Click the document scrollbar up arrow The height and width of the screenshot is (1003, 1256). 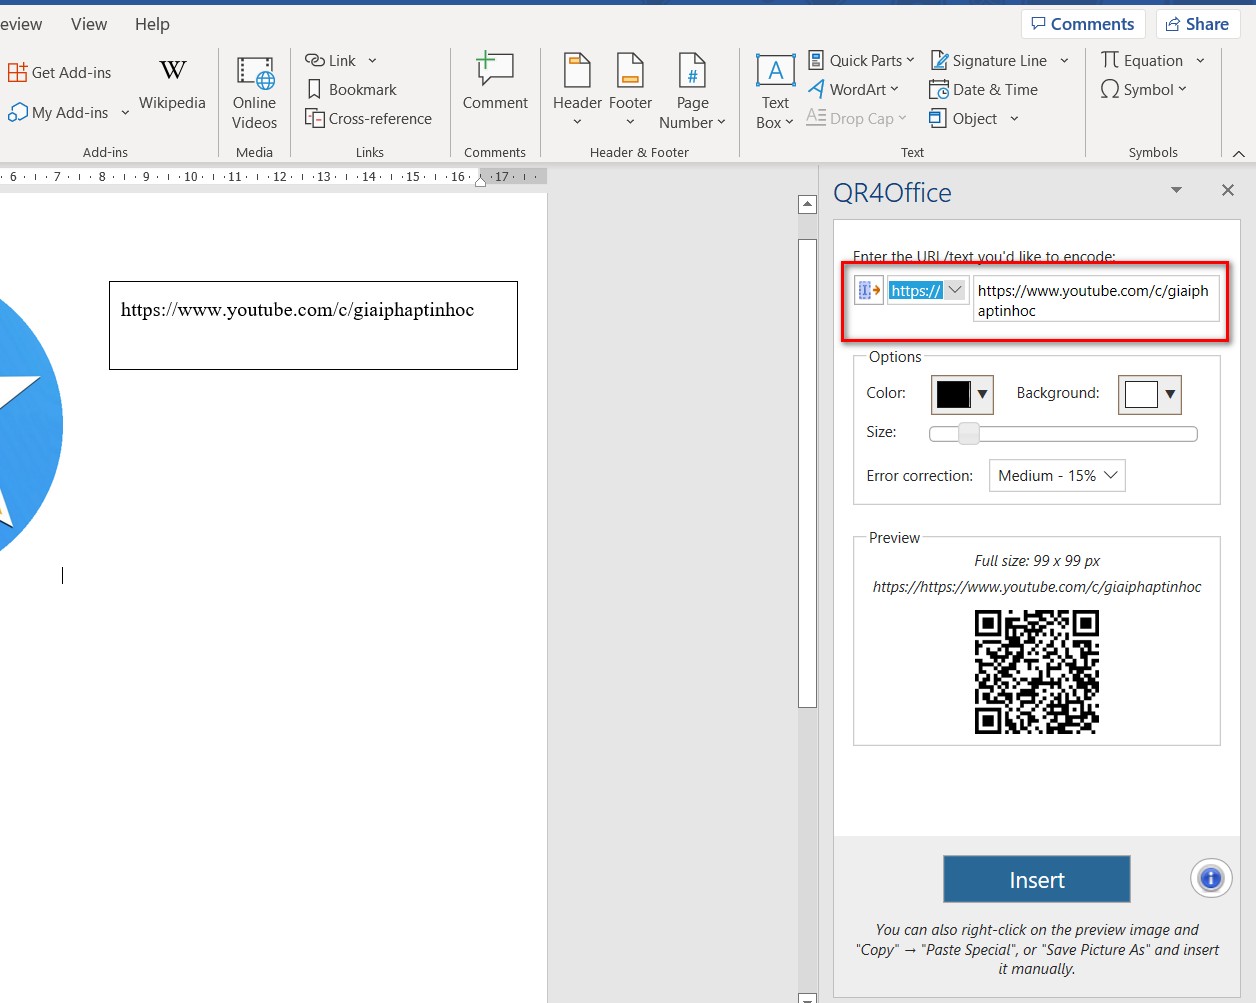[x=807, y=205]
